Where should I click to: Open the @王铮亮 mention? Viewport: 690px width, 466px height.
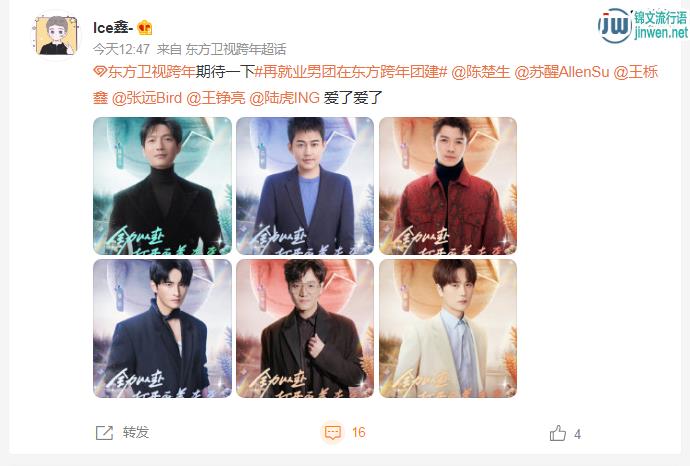tap(216, 98)
